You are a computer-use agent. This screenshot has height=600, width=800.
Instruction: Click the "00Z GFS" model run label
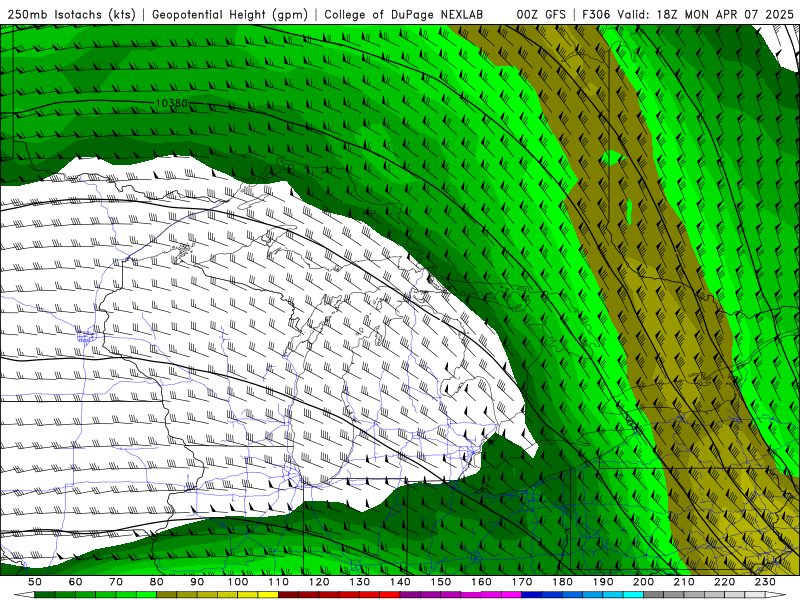541,15
